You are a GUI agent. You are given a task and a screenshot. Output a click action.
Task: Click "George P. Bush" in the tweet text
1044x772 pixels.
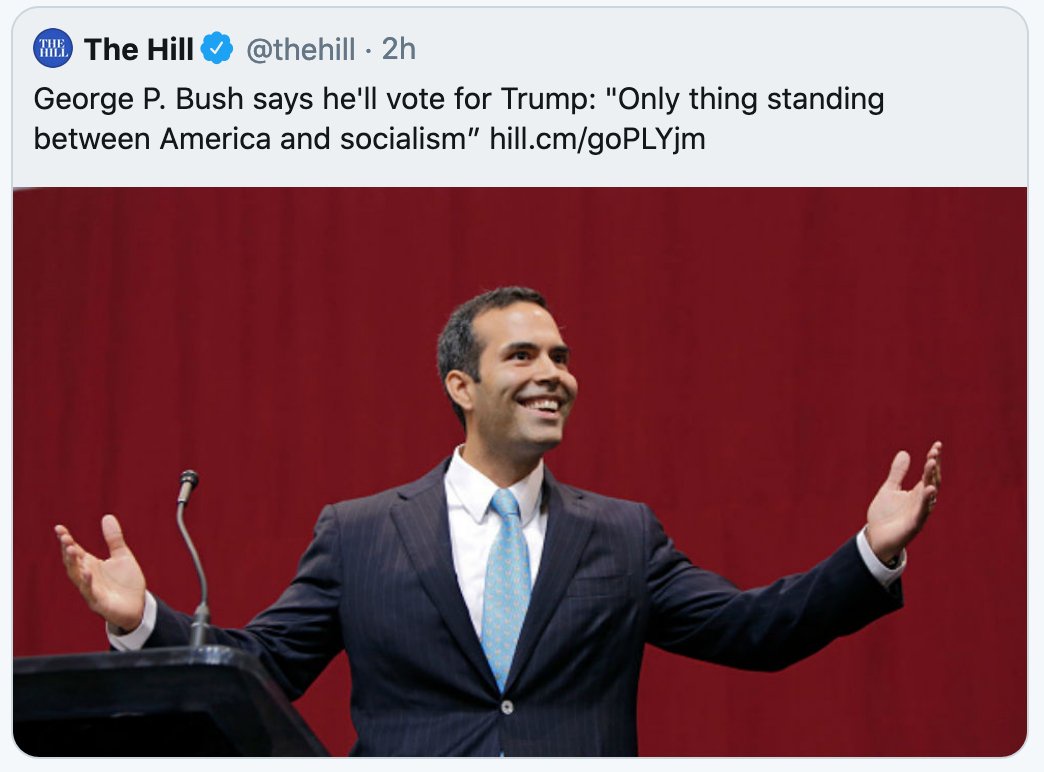pos(123,100)
